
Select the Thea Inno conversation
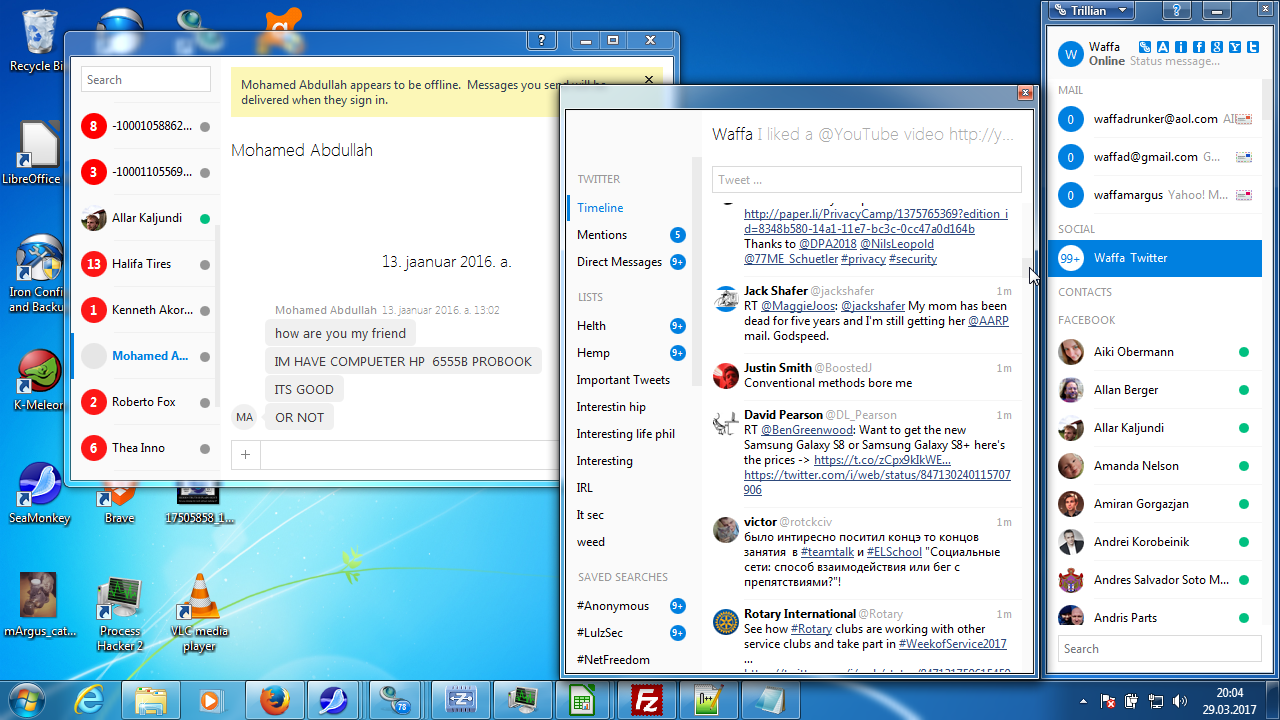point(145,448)
